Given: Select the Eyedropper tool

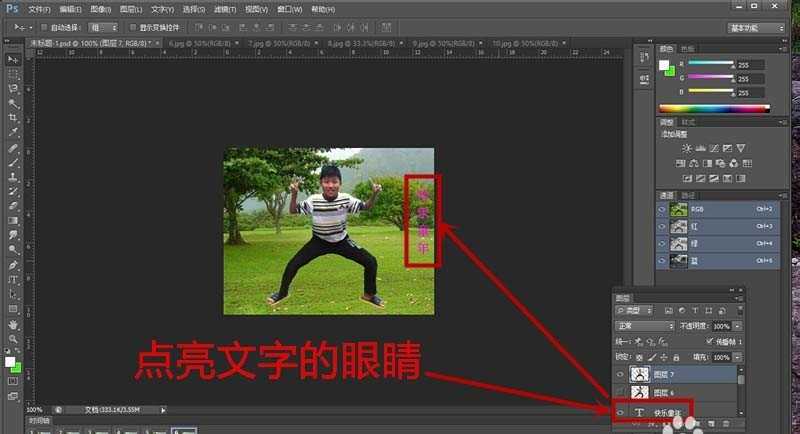Looking at the screenshot, I should [14, 131].
